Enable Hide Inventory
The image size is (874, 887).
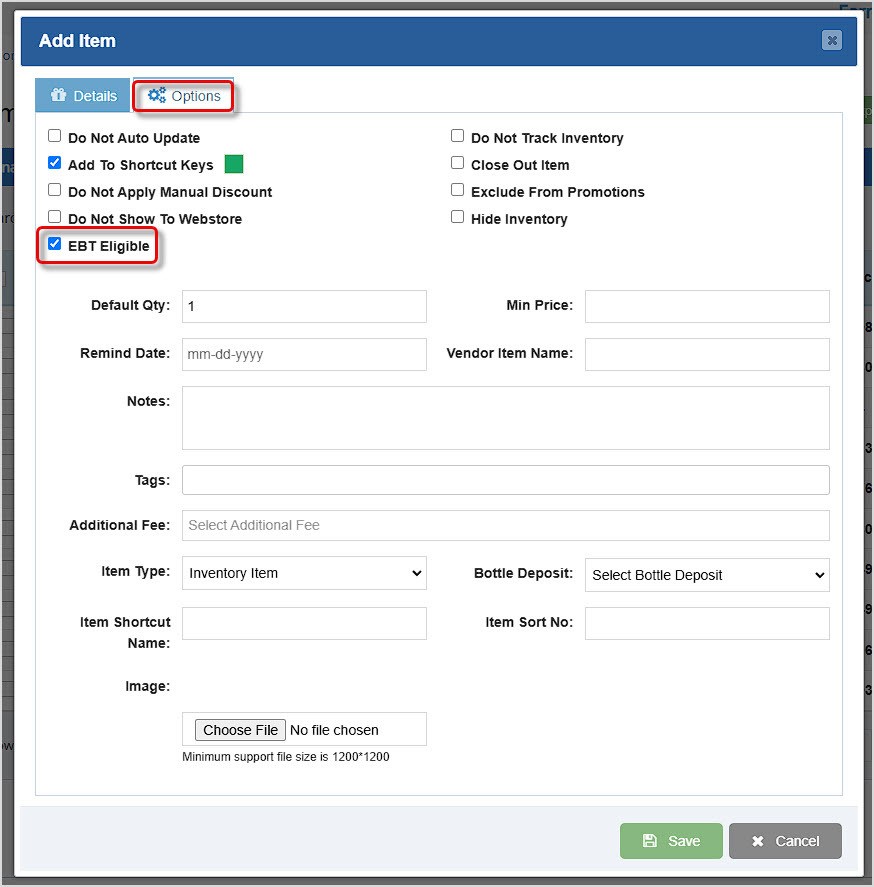pyautogui.click(x=457, y=216)
